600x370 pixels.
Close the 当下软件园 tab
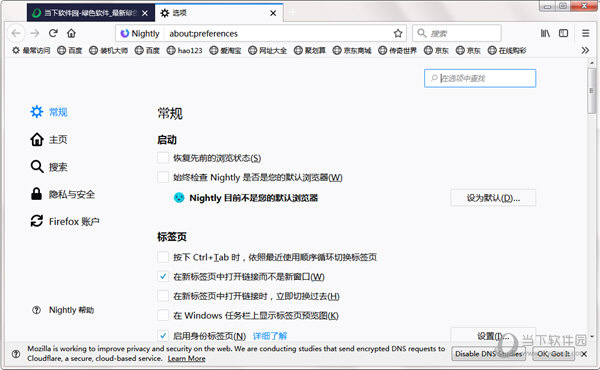point(145,13)
